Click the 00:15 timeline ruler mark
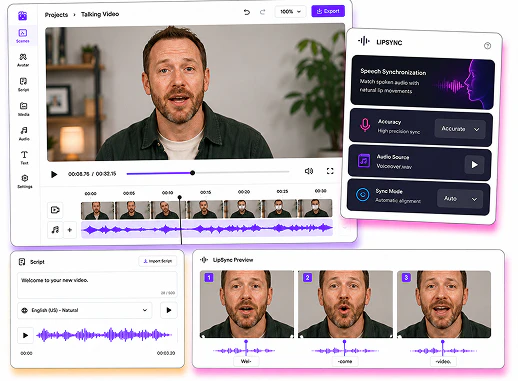519x381 pixels. (205, 192)
